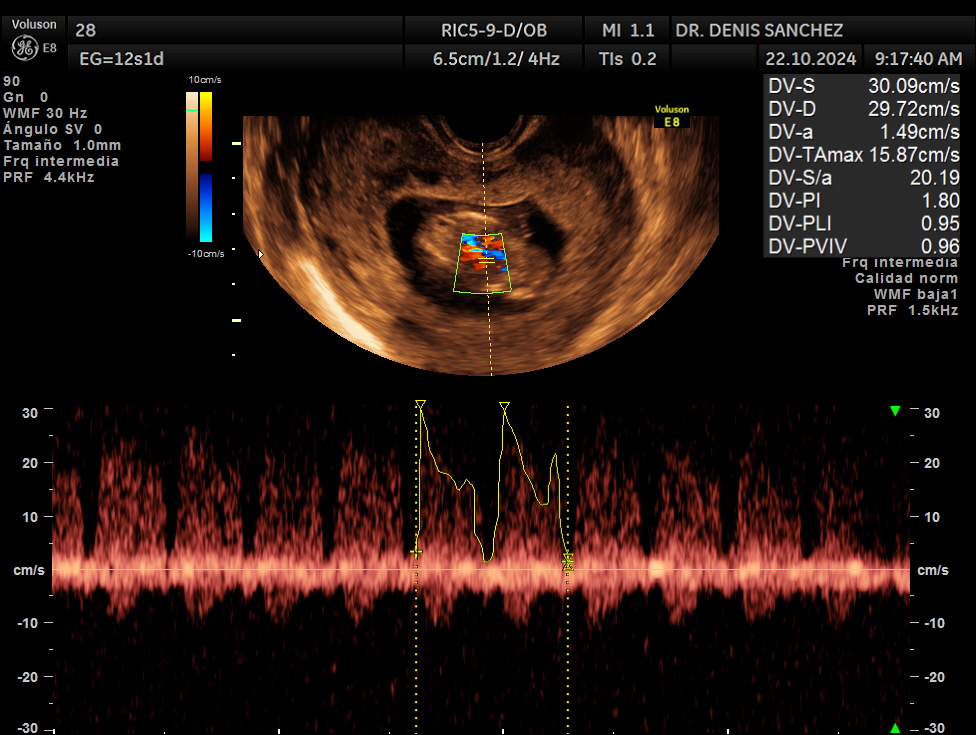Click the PRF 4.4kHz parameter text
This screenshot has width=976, height=735.
(x=48, y=177)
